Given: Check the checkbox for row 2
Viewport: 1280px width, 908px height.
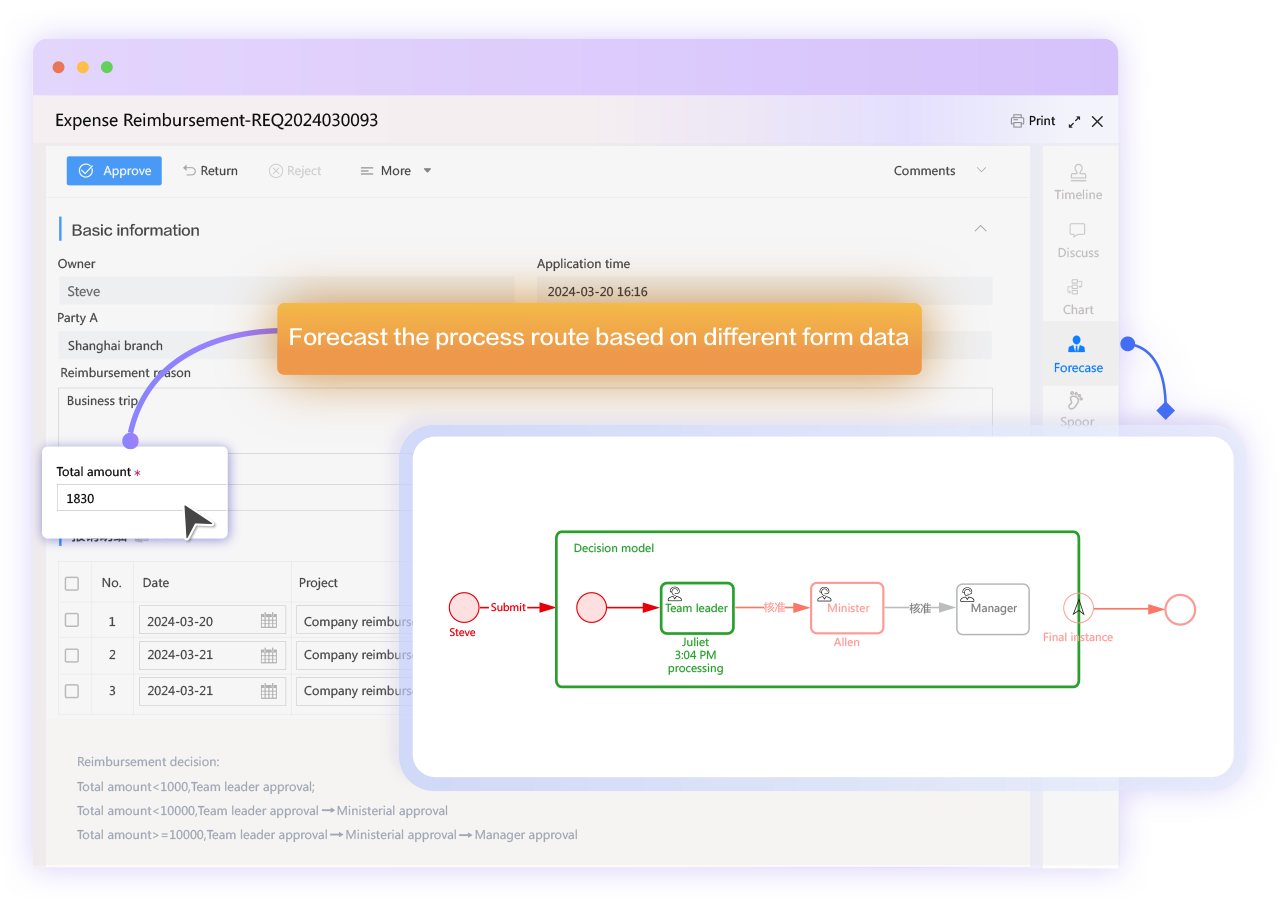Looking at the screenshot, I should click(72, 655).
